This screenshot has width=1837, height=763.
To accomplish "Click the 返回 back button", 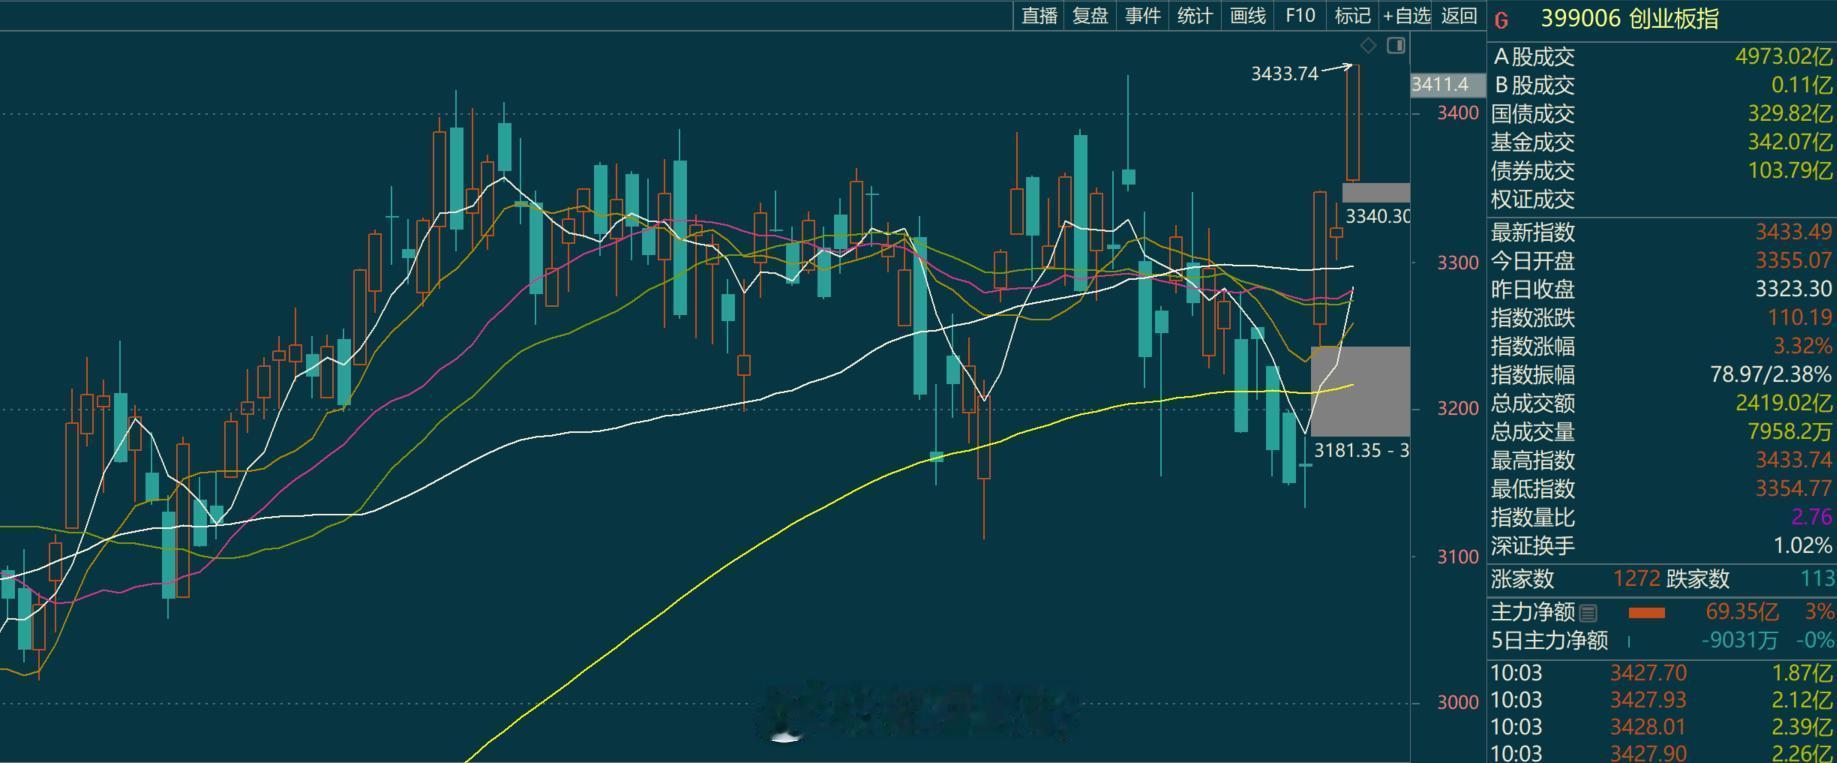I will click(x=1459, y=16).
